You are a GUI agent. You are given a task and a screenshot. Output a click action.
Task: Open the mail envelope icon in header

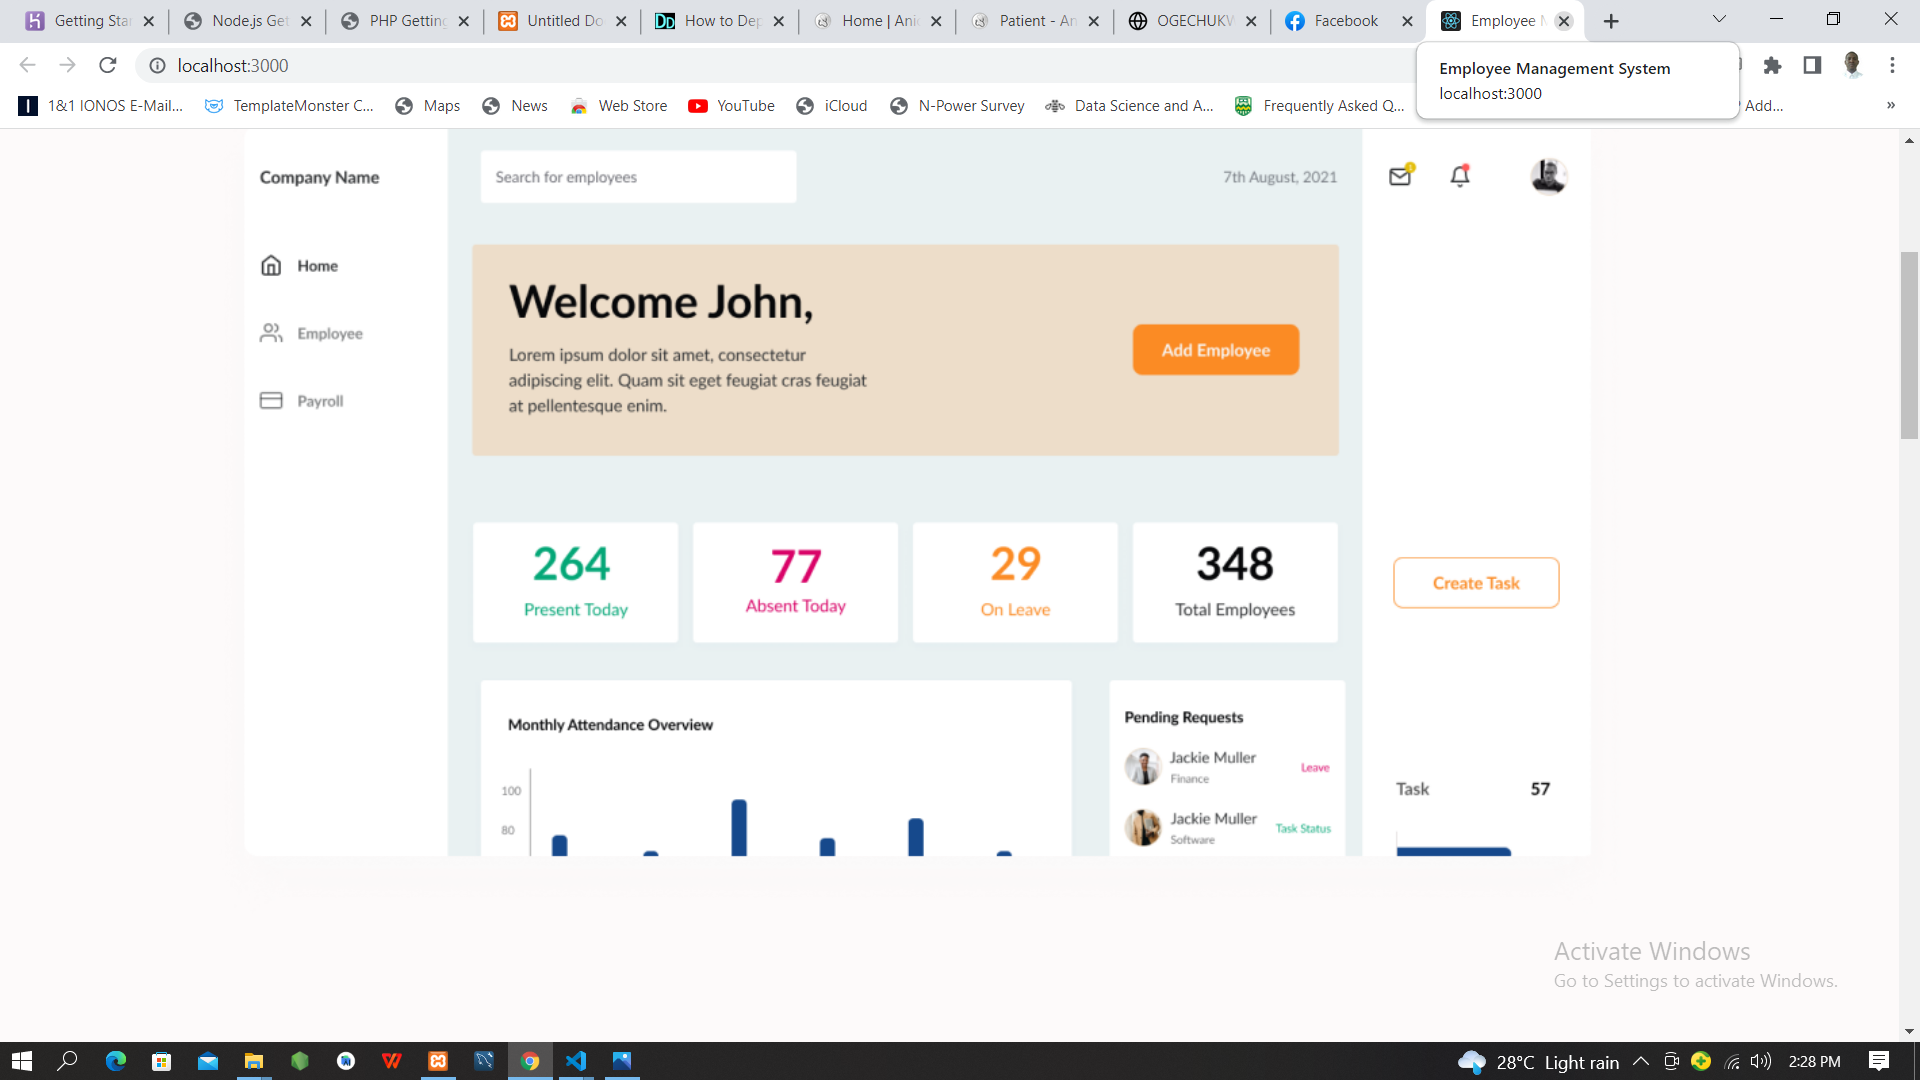1401,175
